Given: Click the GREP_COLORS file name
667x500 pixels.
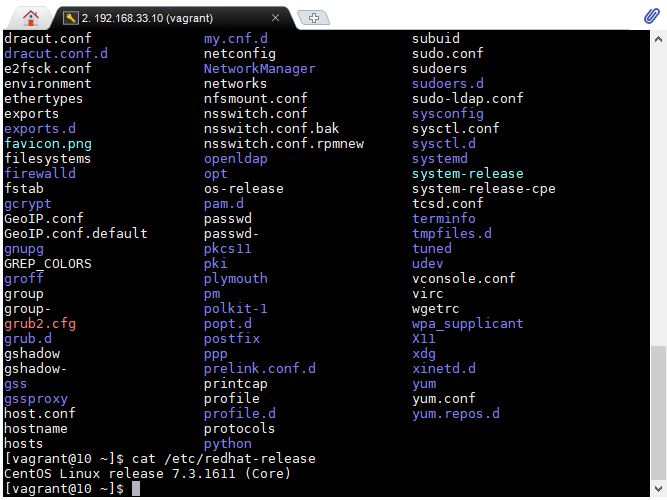Looking at the screenshot, I should (48, 264).
